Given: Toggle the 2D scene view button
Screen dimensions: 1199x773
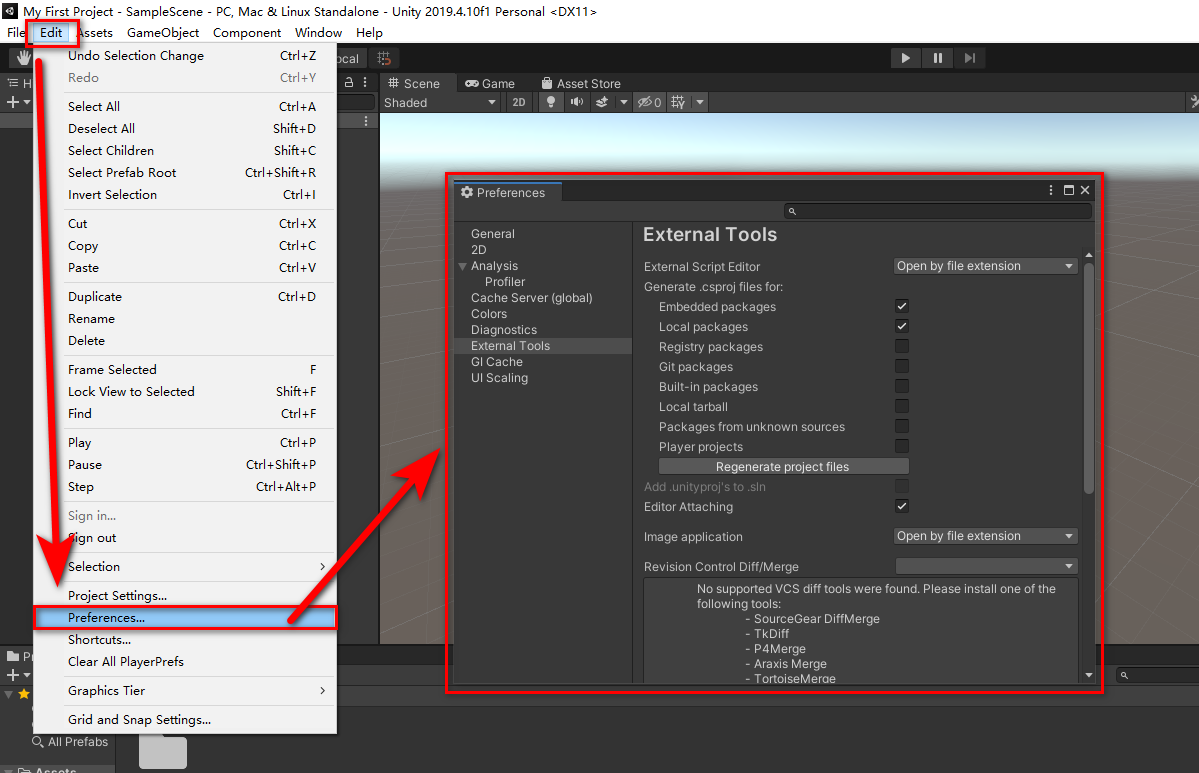Looking at the screenshot, I should [x=519, y=102].
